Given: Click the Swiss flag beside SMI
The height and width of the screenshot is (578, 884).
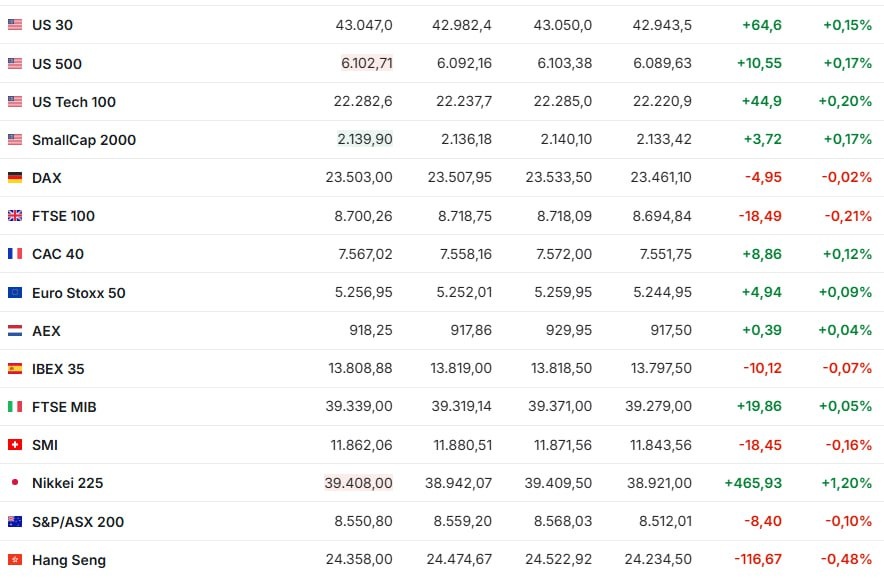Looking at the screenshot, I should (x=15, y=444).
